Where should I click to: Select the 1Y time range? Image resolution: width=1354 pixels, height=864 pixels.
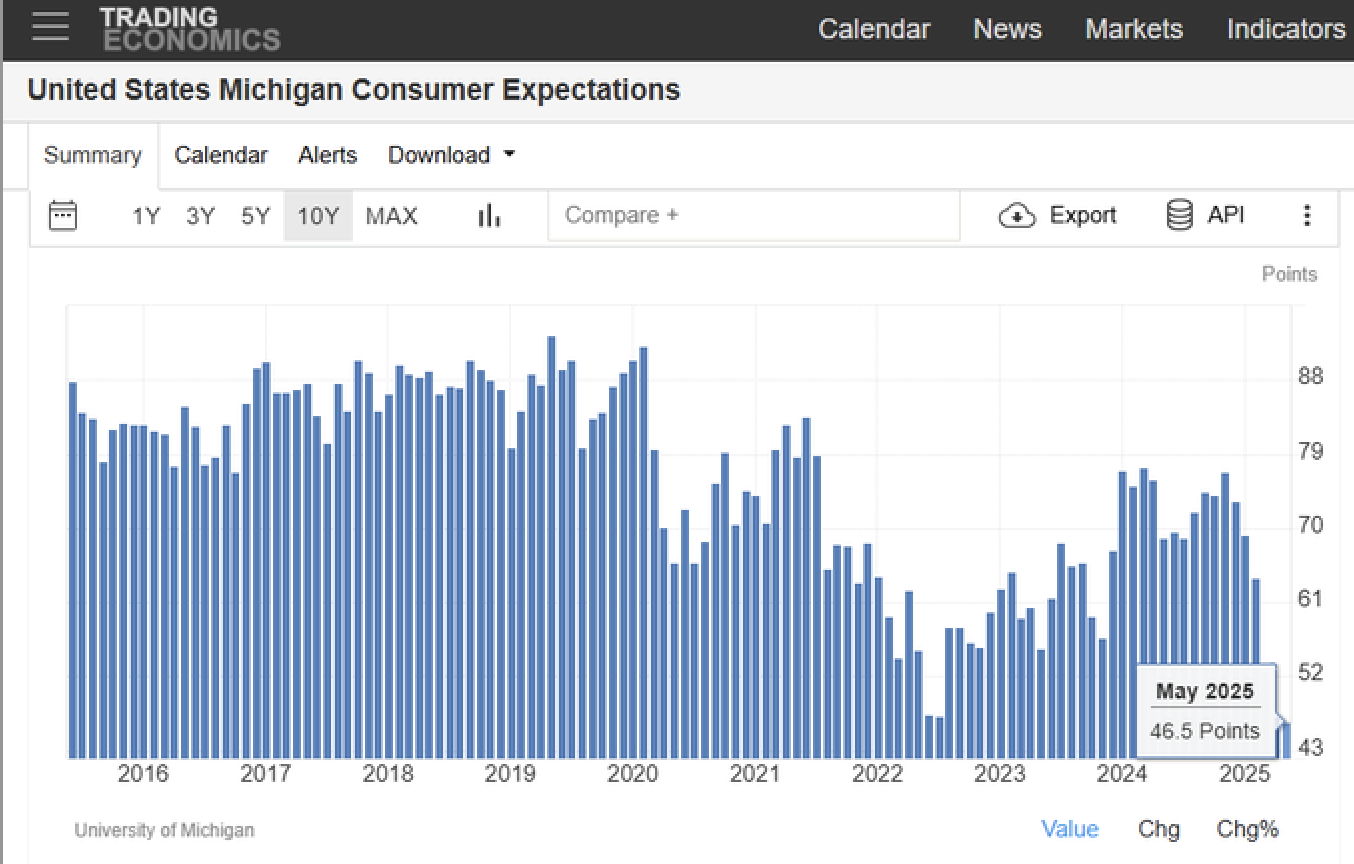click(x=146, y=216)
